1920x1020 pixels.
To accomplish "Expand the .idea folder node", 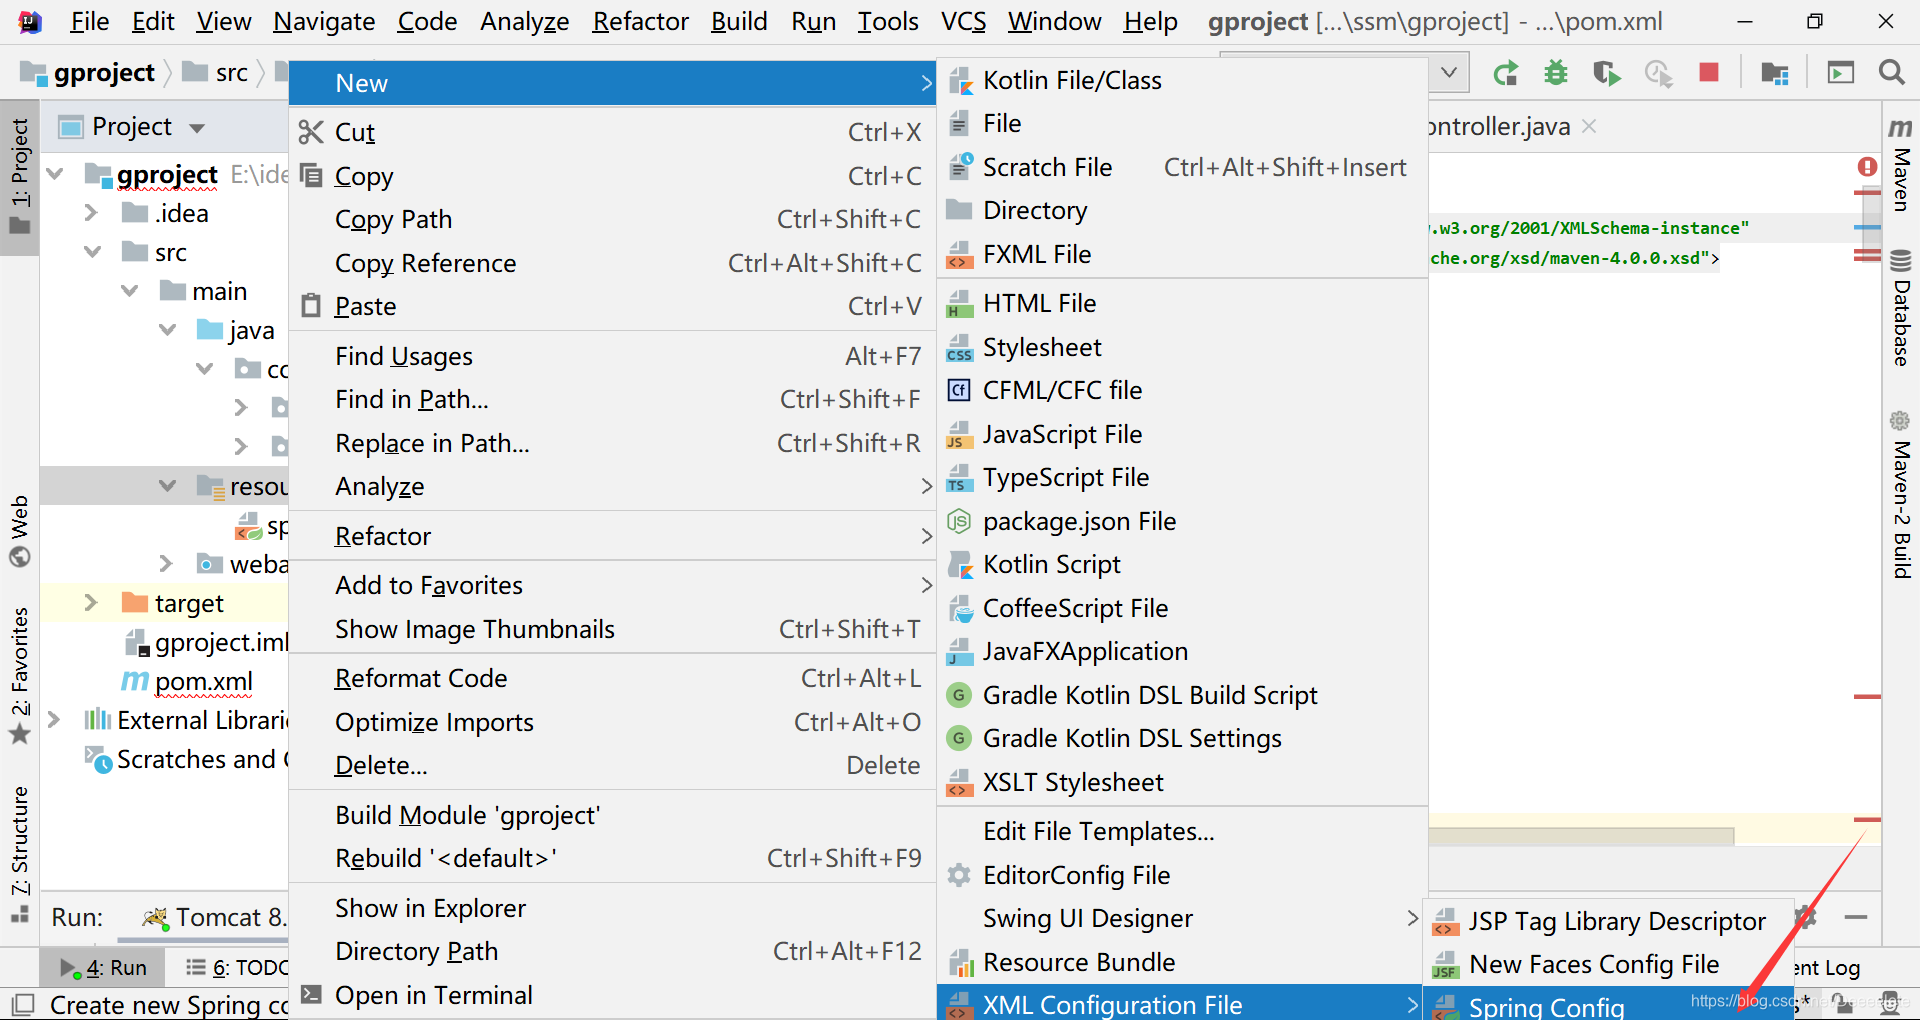I will coord(91,213).
